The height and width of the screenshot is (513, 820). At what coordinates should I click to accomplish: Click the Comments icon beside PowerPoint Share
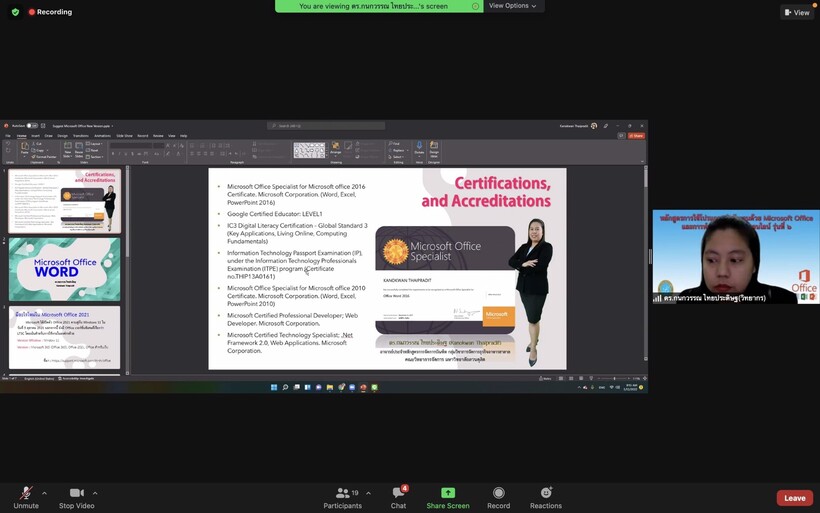pyautogui.click(x=621, y=136)
